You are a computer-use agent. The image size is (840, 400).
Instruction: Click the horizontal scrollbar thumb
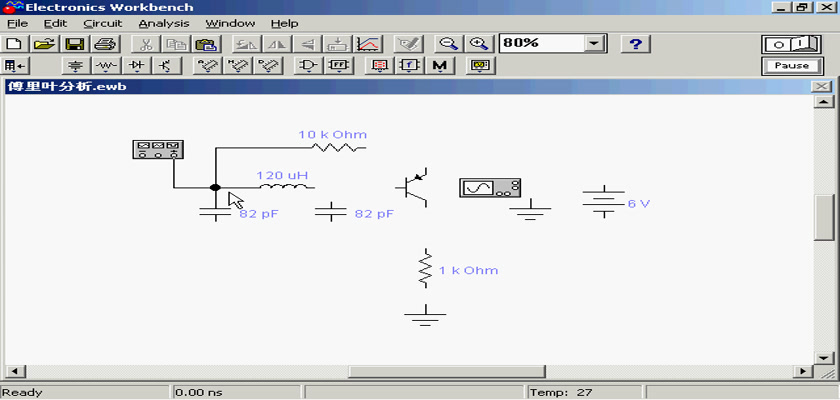[x=447, y=371]
